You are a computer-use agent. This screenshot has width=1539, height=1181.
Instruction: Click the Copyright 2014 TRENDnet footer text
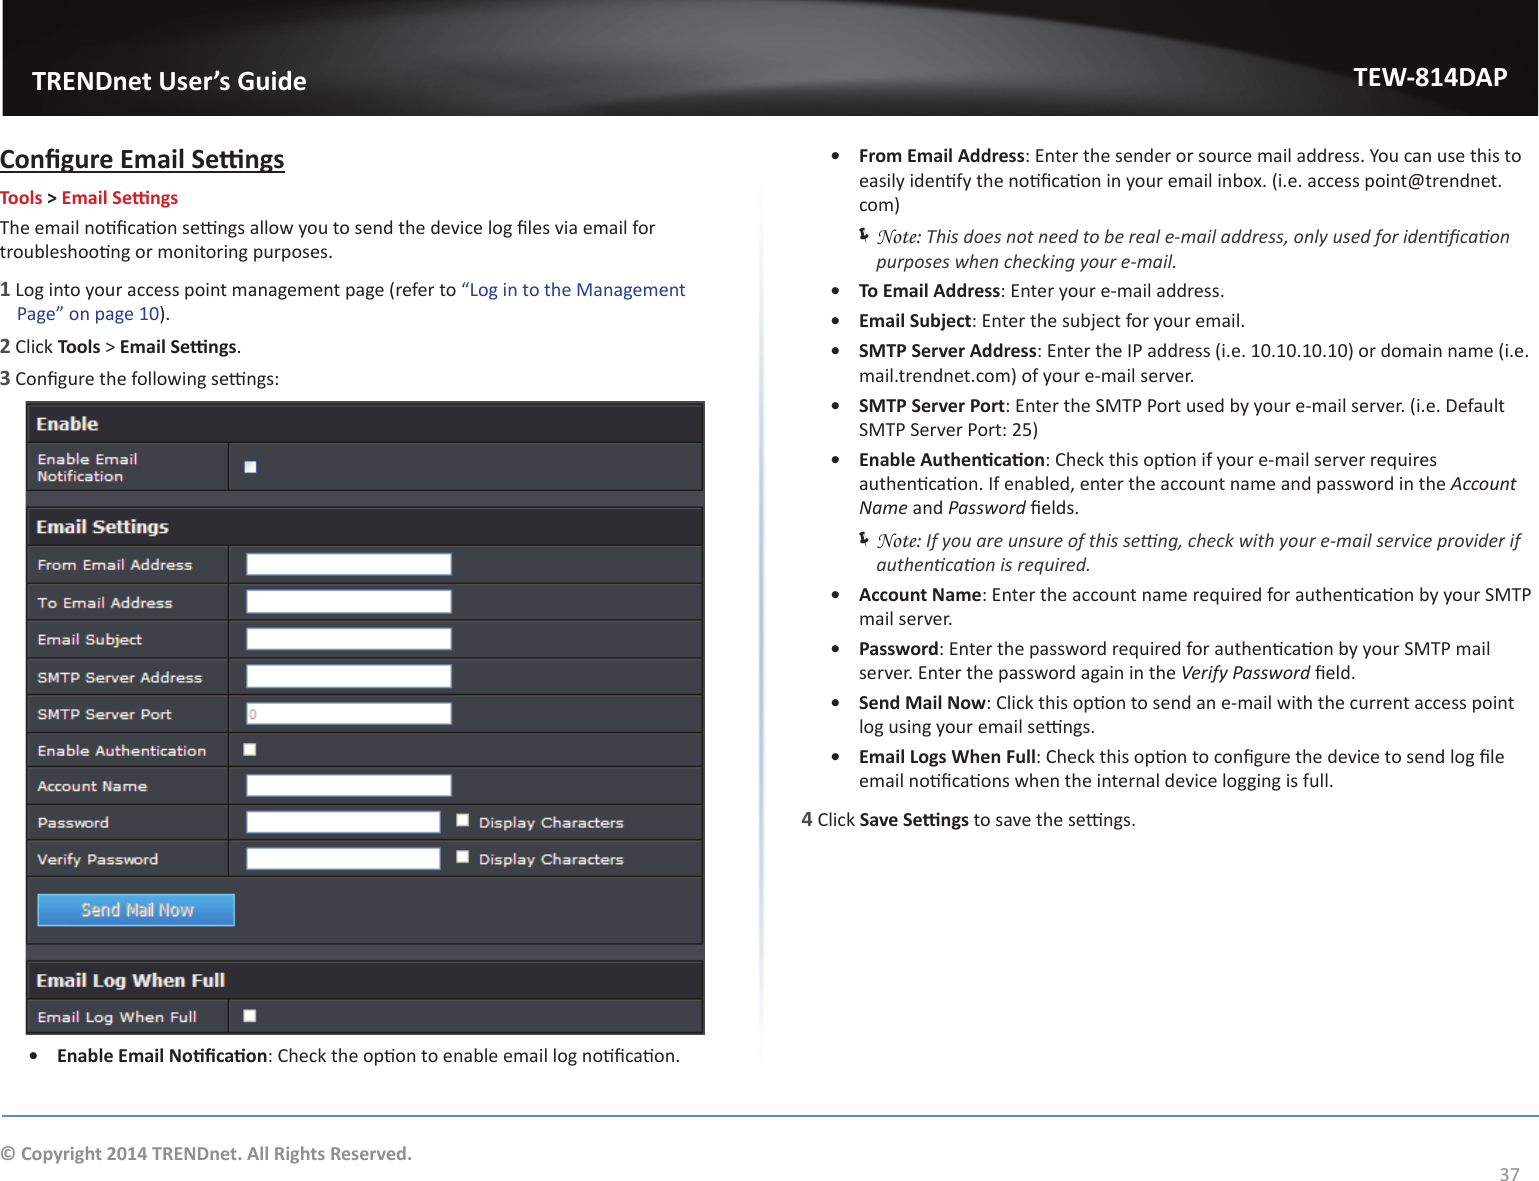tap(206, 1154)
